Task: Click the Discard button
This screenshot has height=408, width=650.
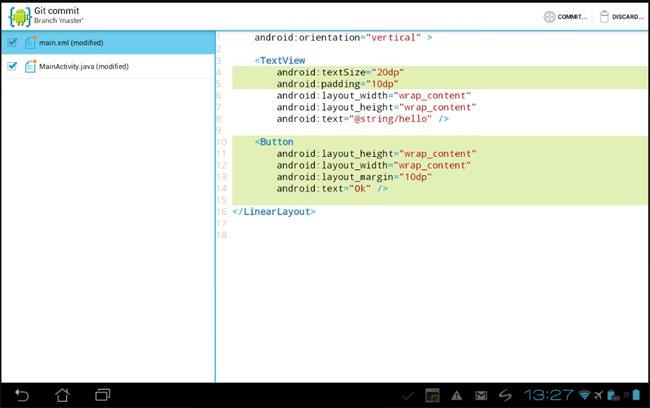Action: click(621, 17)
